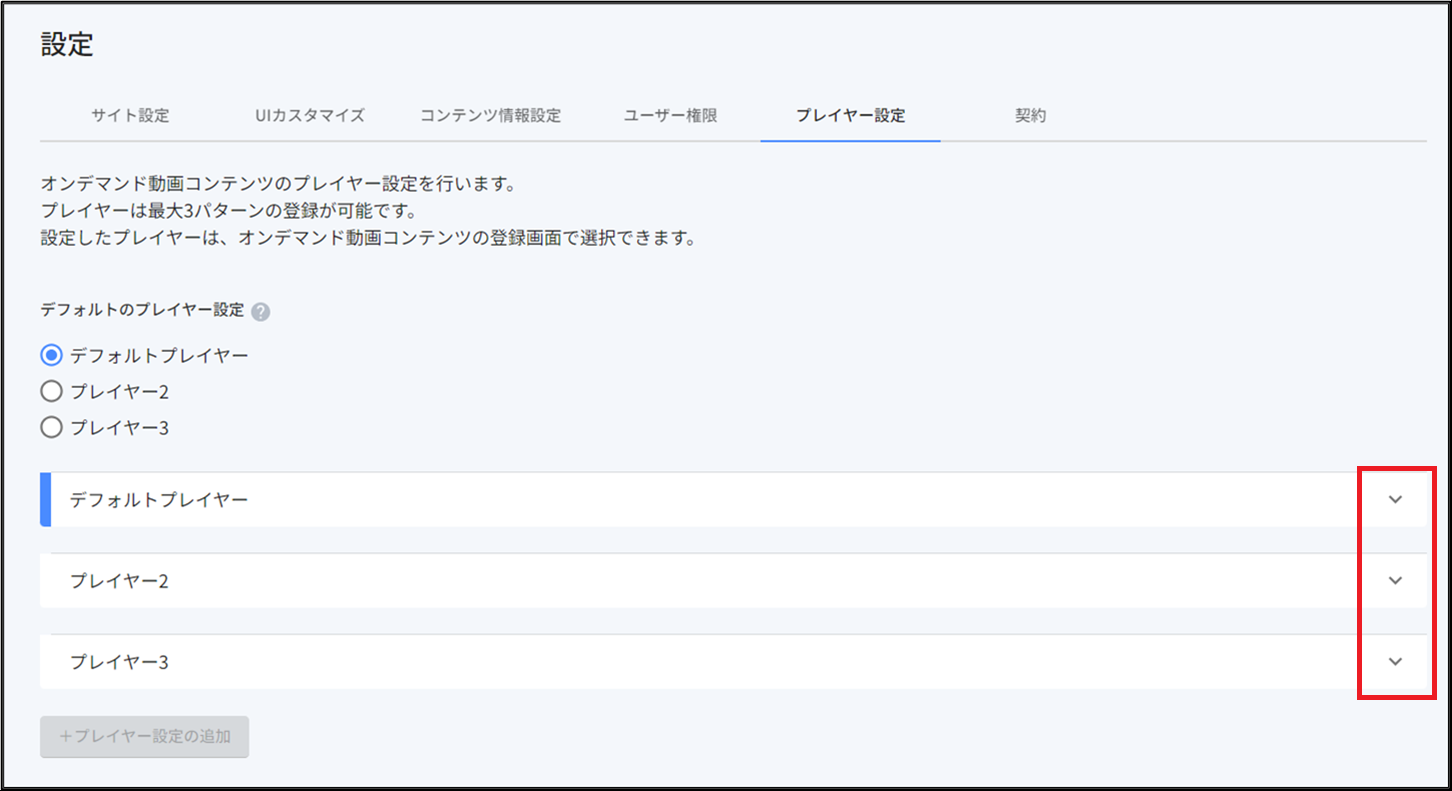Click the デフォルトプレイヤー accordion row title
This screenshot has width=1452, height=791.
(x=159, y=499)
